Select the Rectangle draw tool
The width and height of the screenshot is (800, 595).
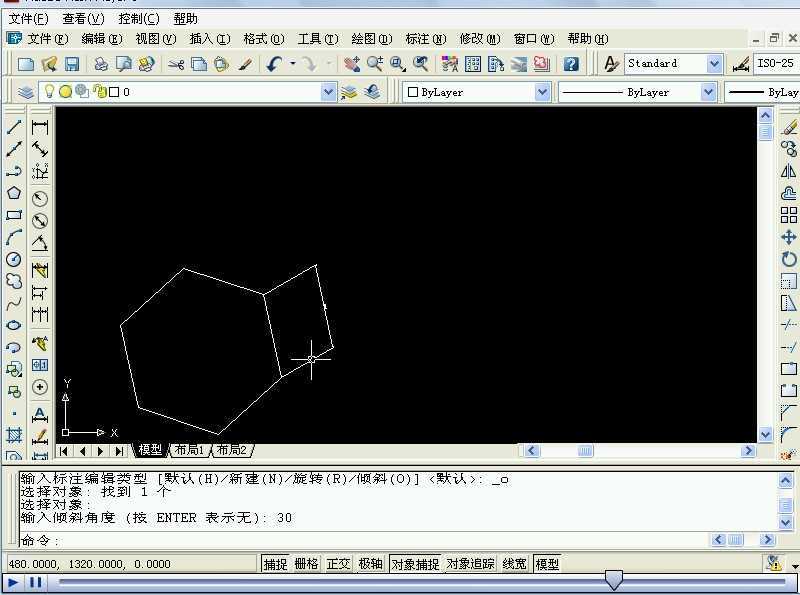(x=14, y=215)
